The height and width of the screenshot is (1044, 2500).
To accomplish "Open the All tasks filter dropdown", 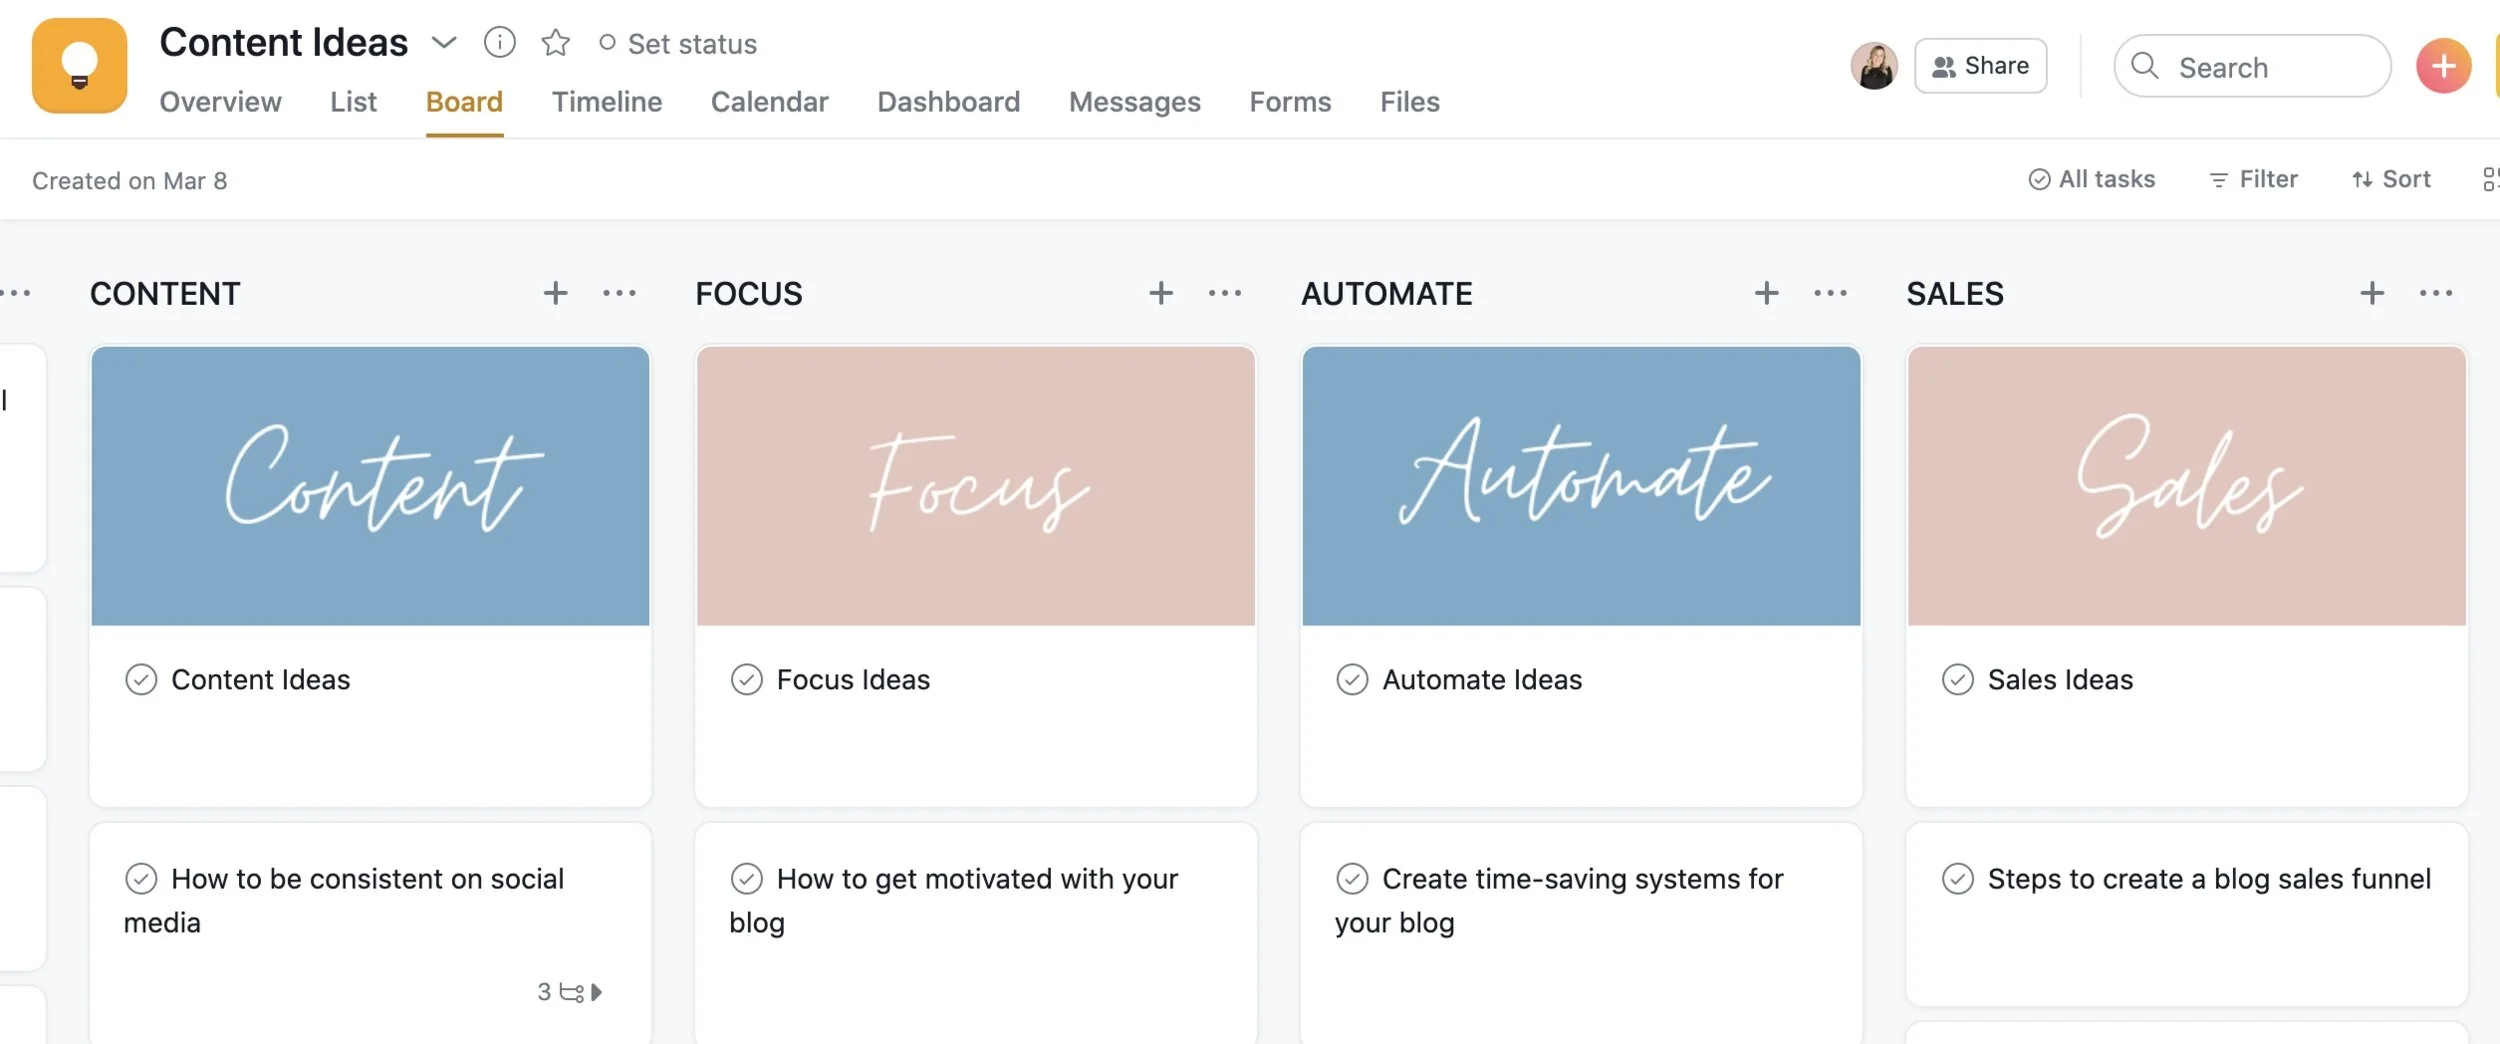I will coord(2091,179).
